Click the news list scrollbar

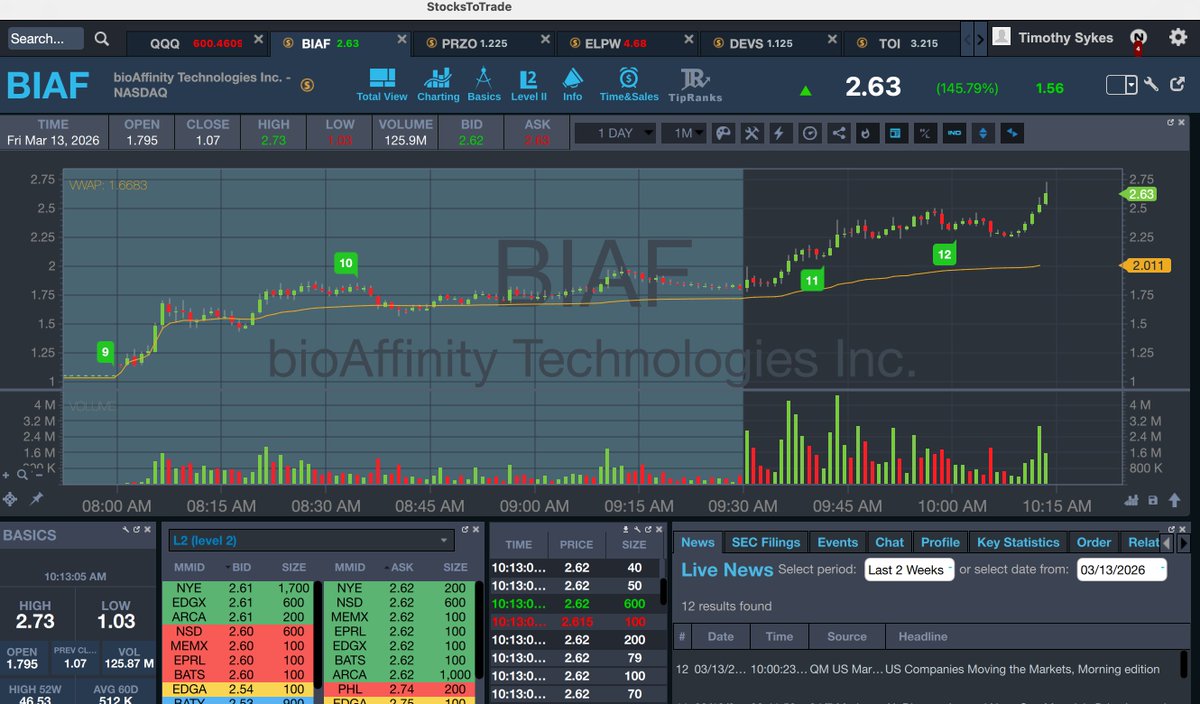click(x=1183, y=665)
